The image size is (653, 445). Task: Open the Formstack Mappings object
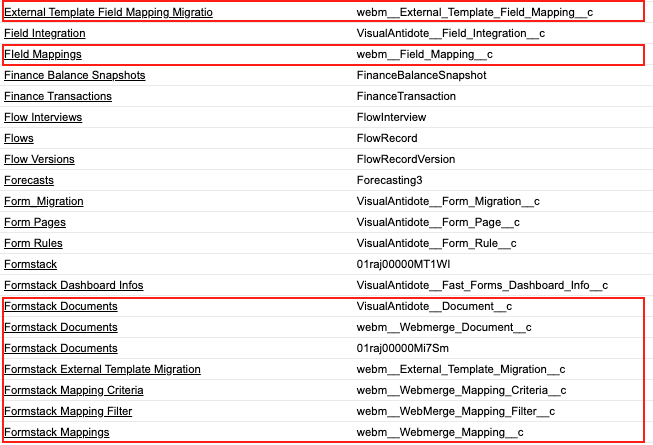[x=57, y=432]
